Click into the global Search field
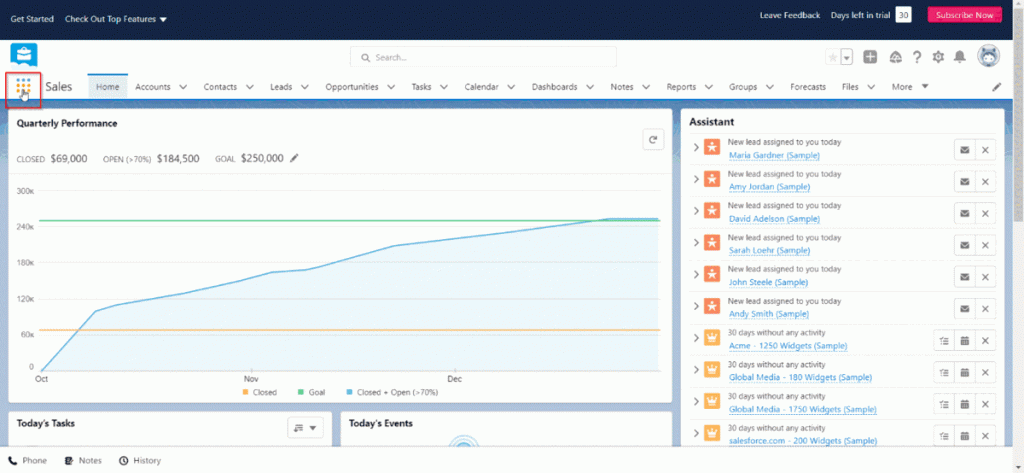 click(x=483, y=57)
